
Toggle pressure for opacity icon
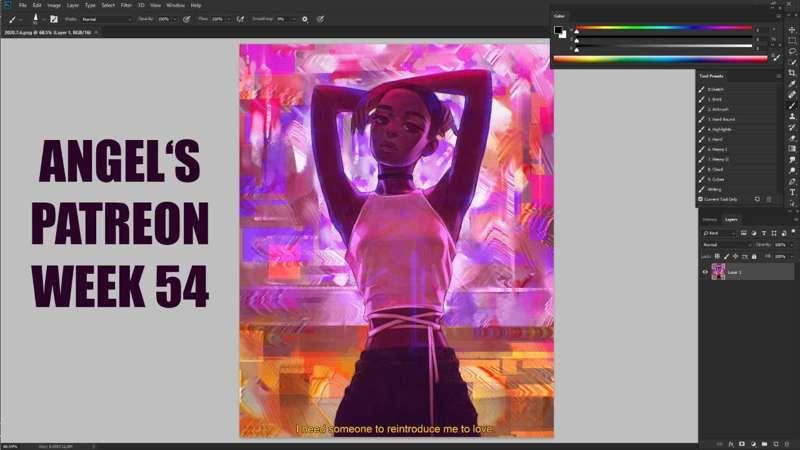click(x=187, y=19)
